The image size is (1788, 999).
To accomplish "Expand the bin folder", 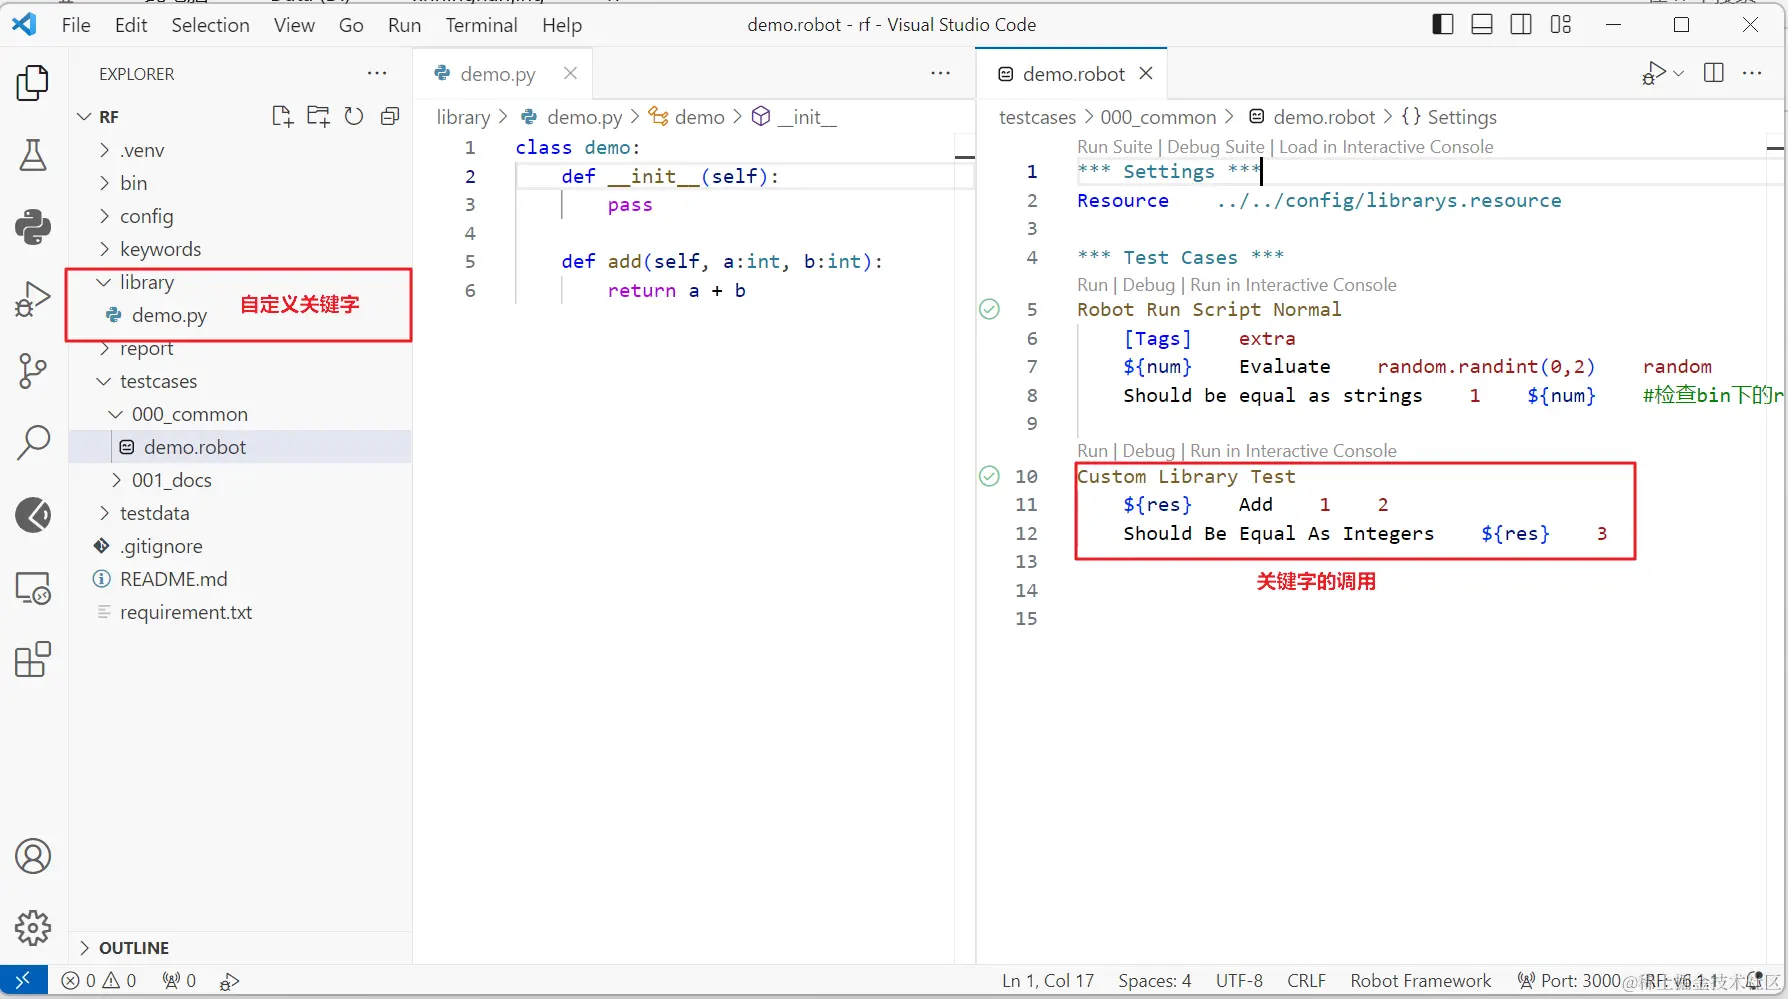I will click(x=105, y=183).
